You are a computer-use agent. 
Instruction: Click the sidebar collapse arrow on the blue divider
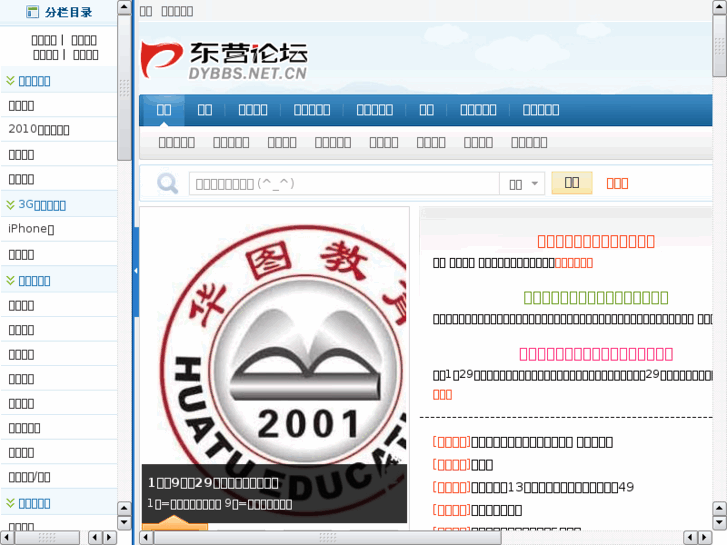pyautogui.click(x=136, y=270)
